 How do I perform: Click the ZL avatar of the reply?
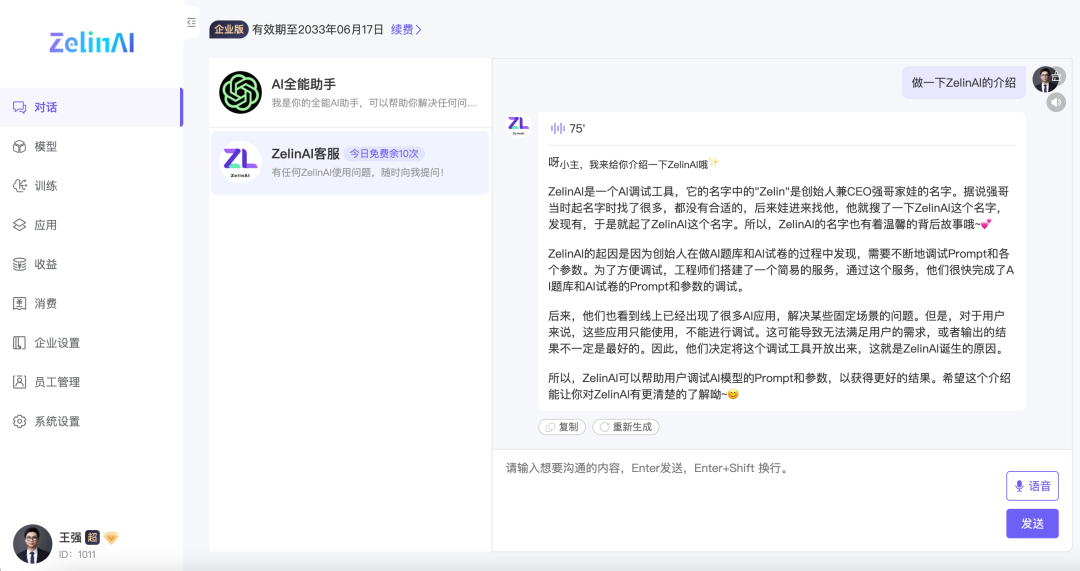point(519,125)
